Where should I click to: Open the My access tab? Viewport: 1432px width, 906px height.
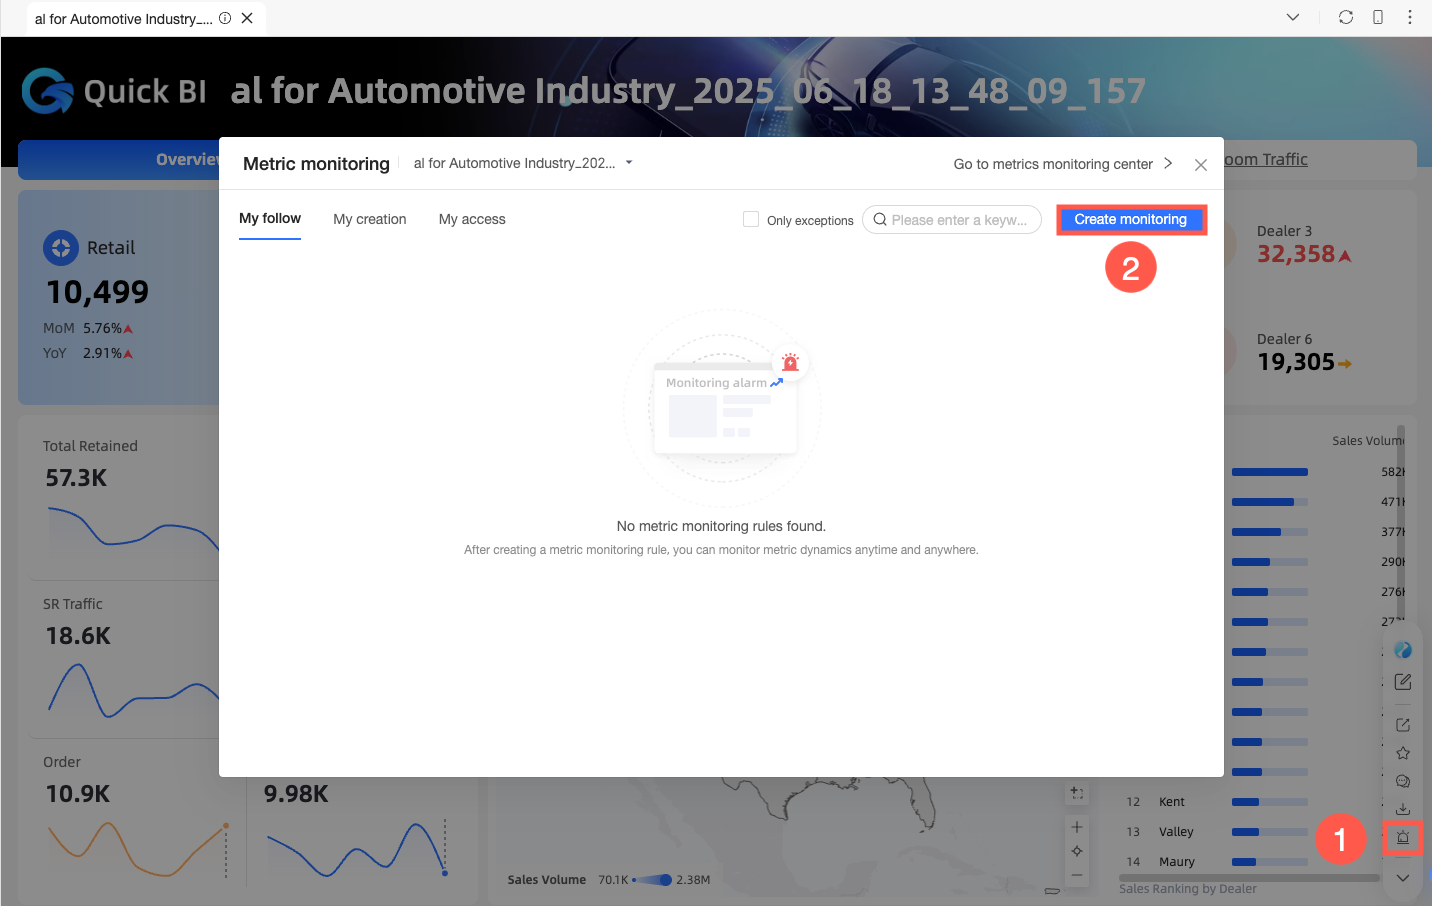pyautogui.click(x=472, y=219)
